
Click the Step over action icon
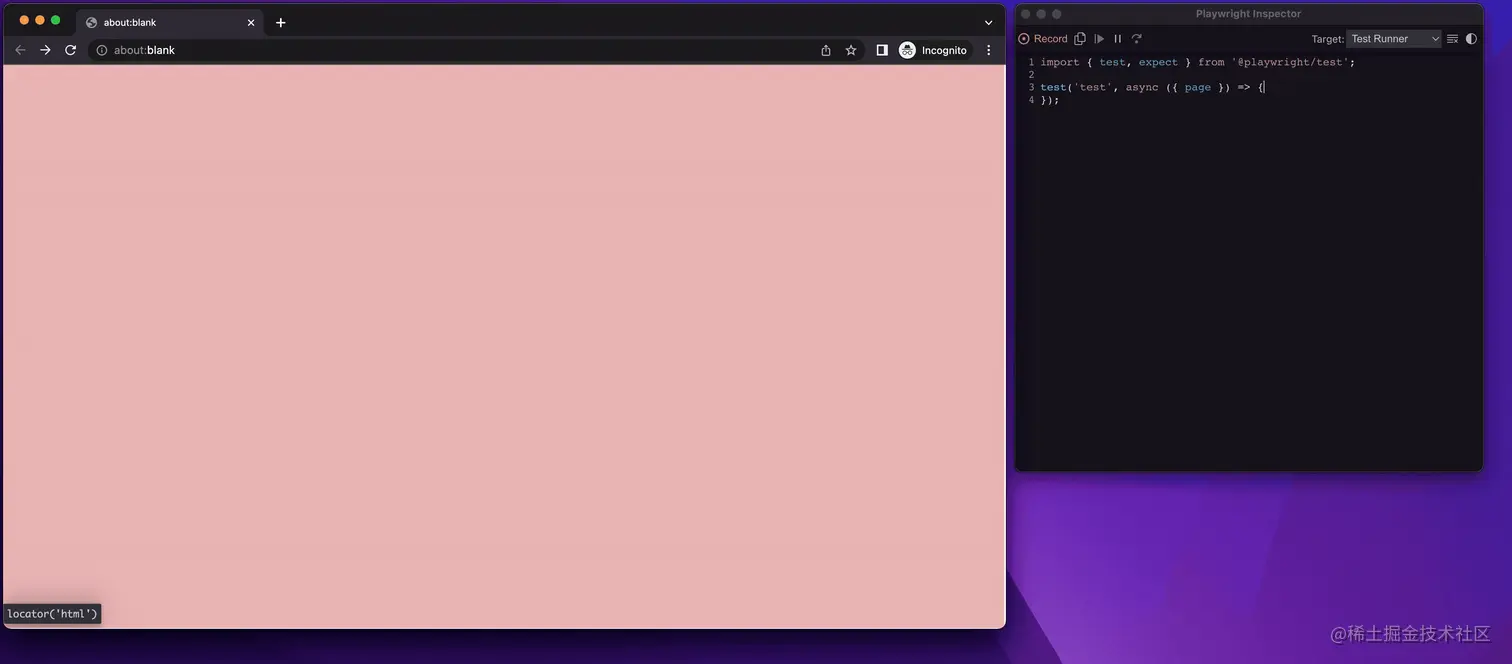tap(1136, 38)
